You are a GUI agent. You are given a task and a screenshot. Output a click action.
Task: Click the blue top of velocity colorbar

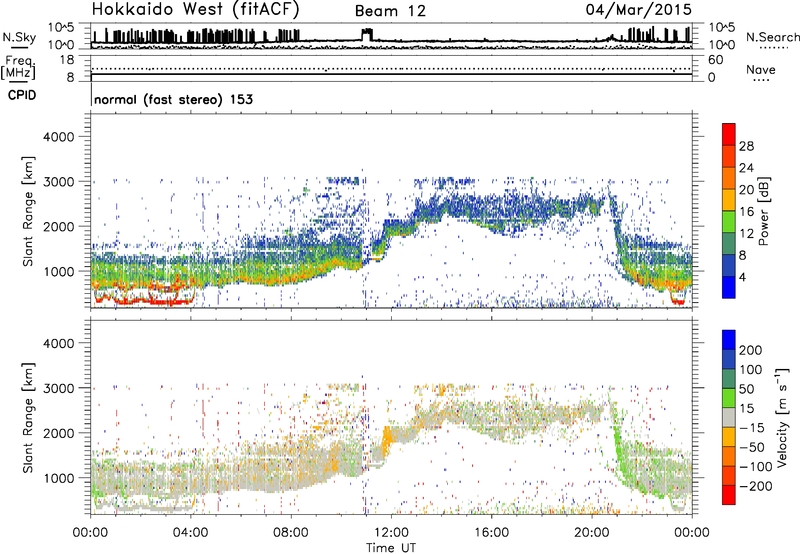729,340
